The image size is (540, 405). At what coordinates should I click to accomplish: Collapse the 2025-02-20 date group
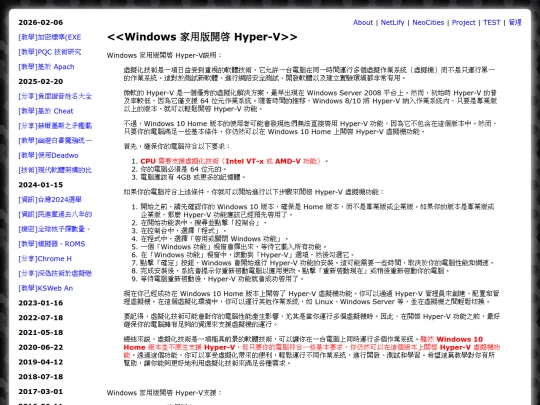41,82
